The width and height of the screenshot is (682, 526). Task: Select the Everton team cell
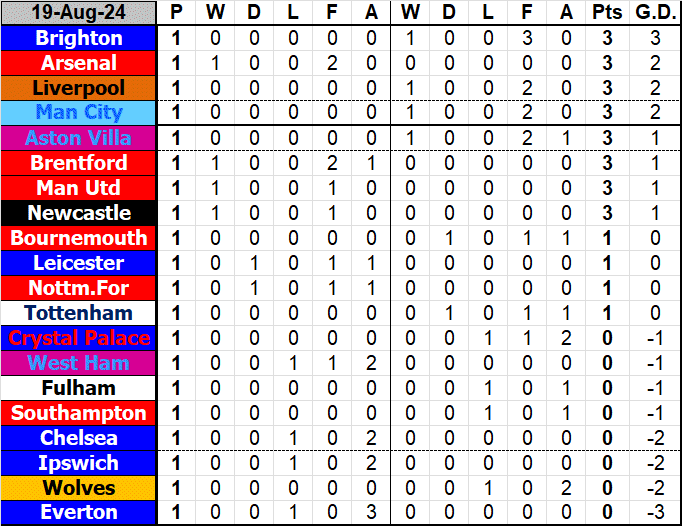[x=79, y=512]
